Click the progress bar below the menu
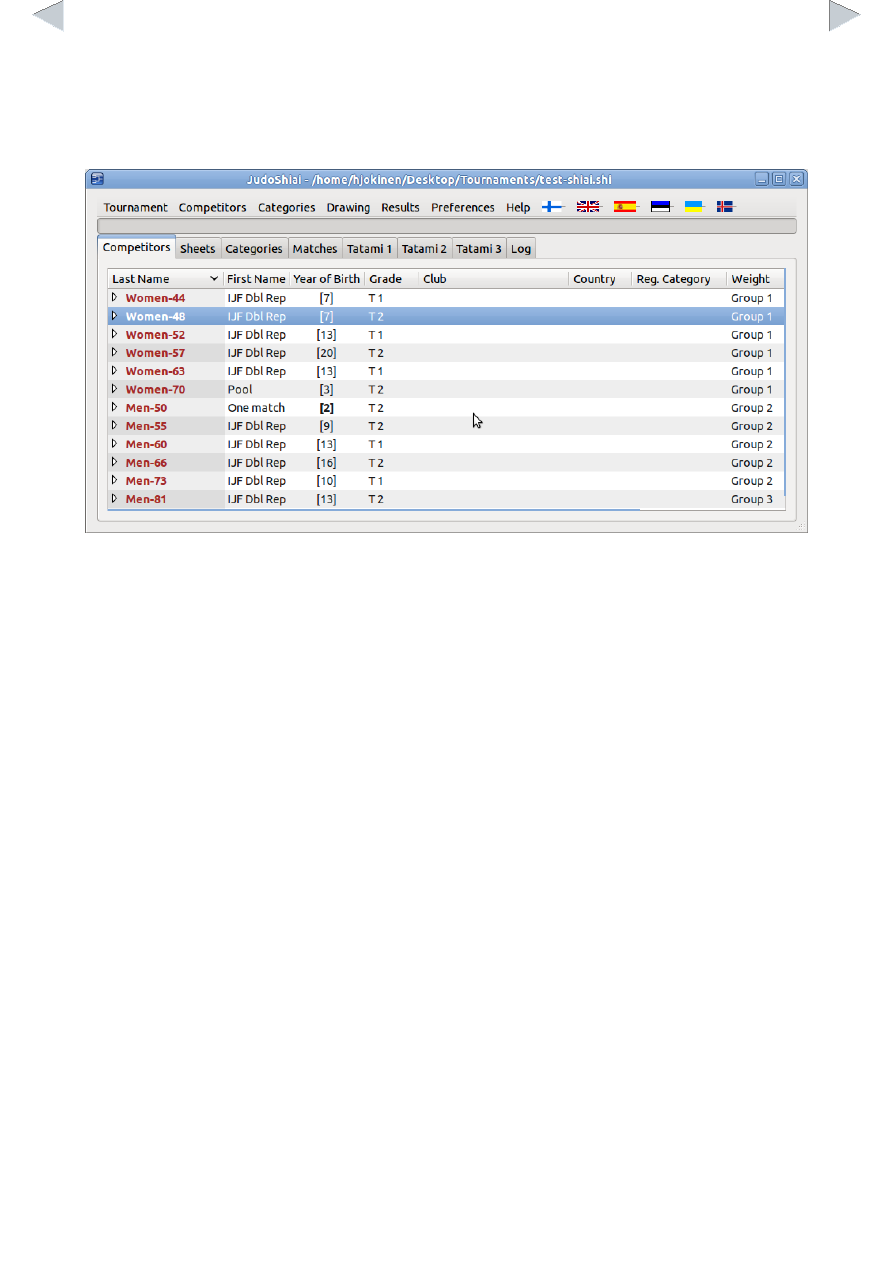 point(446,226)
